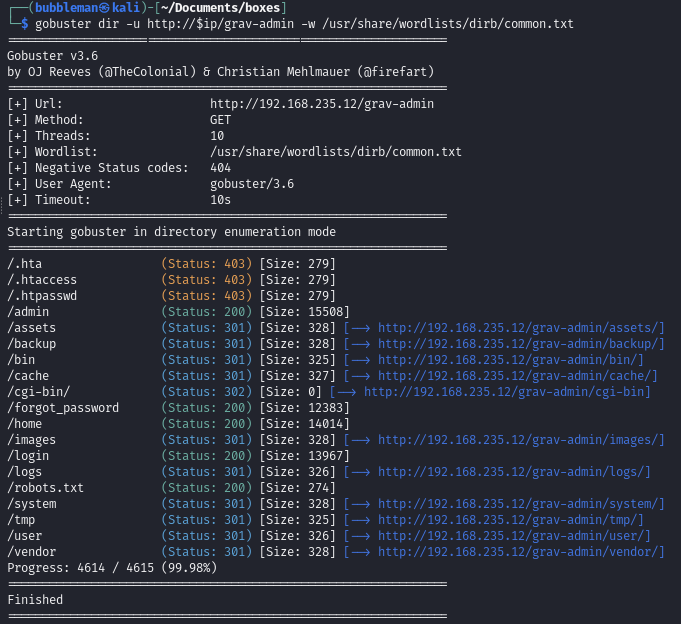Open the grav-admin/assets/ redirect URL

pos(521,328)
